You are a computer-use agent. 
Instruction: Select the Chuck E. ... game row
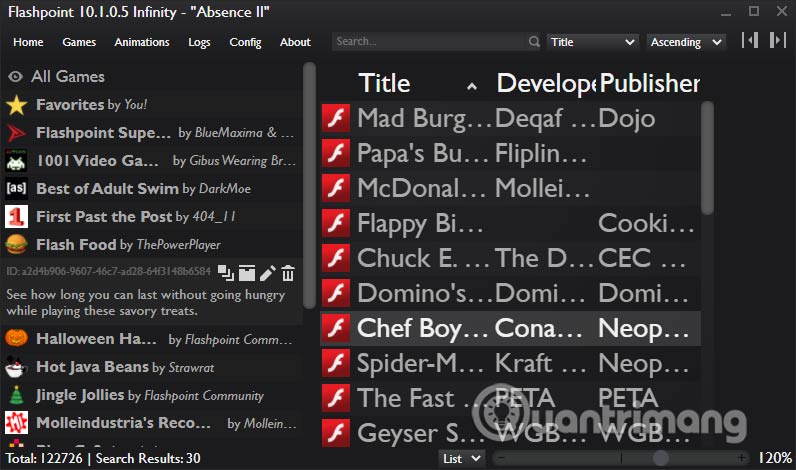pyautogui.click(x=510, y=258)
